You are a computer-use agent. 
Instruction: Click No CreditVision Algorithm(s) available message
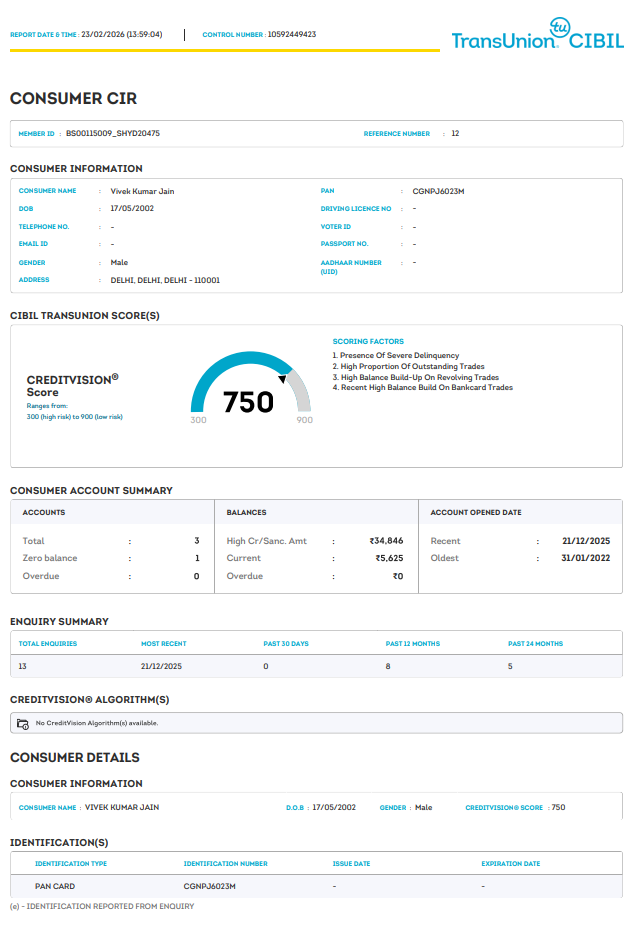(x=97, y=723)
